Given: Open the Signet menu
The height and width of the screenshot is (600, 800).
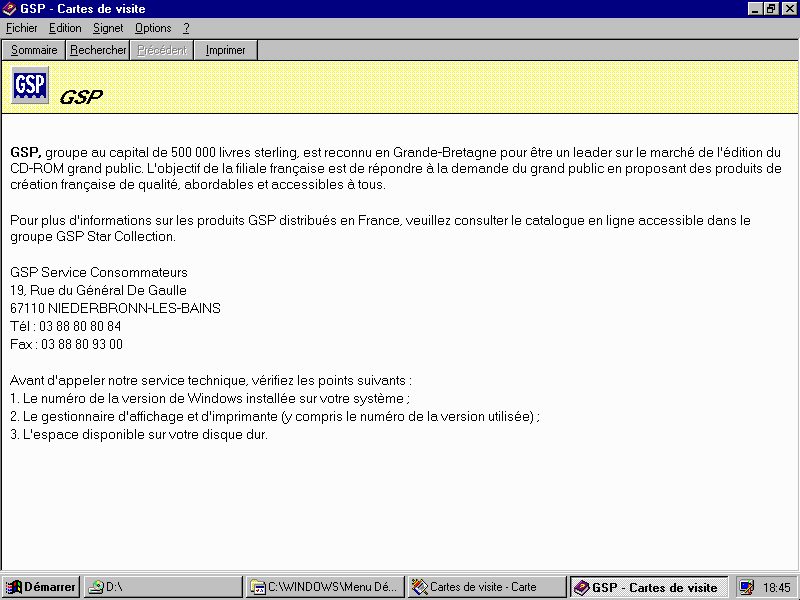Looking at the screenshot, I should pyautogui.click(x=108, y=28).
